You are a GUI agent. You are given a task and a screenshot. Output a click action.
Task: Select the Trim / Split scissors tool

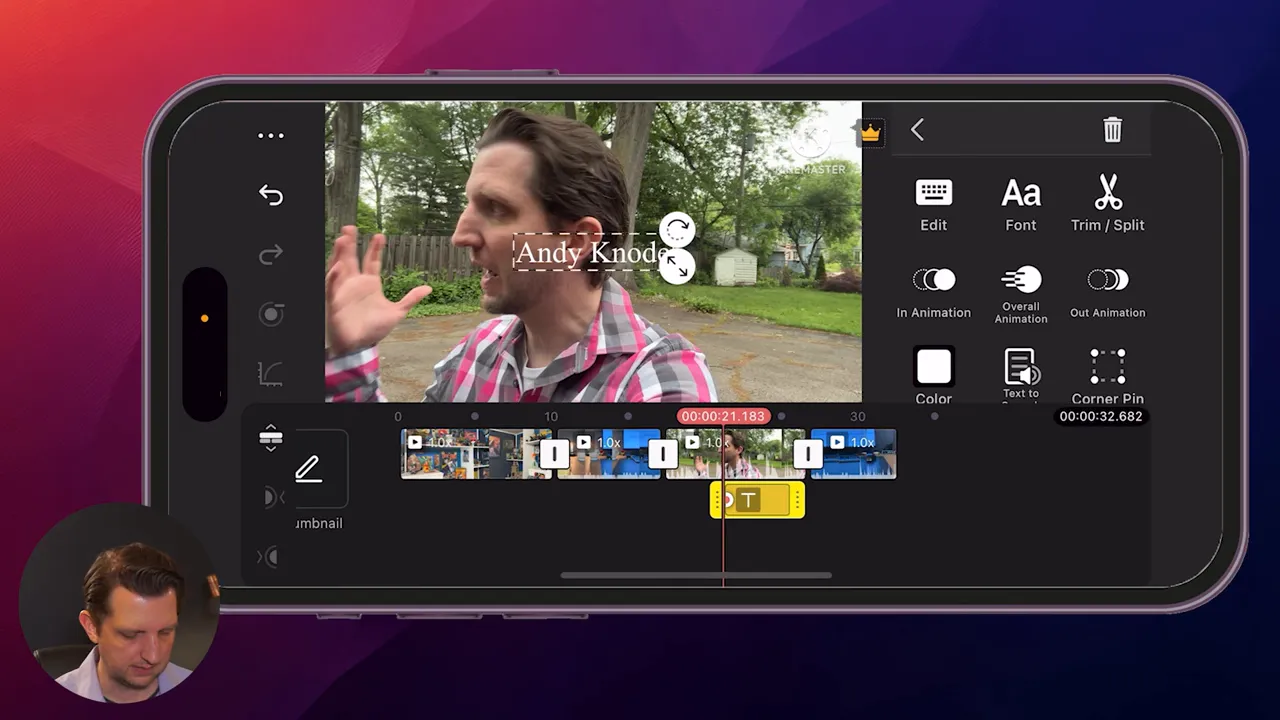tap(1107, 204)
